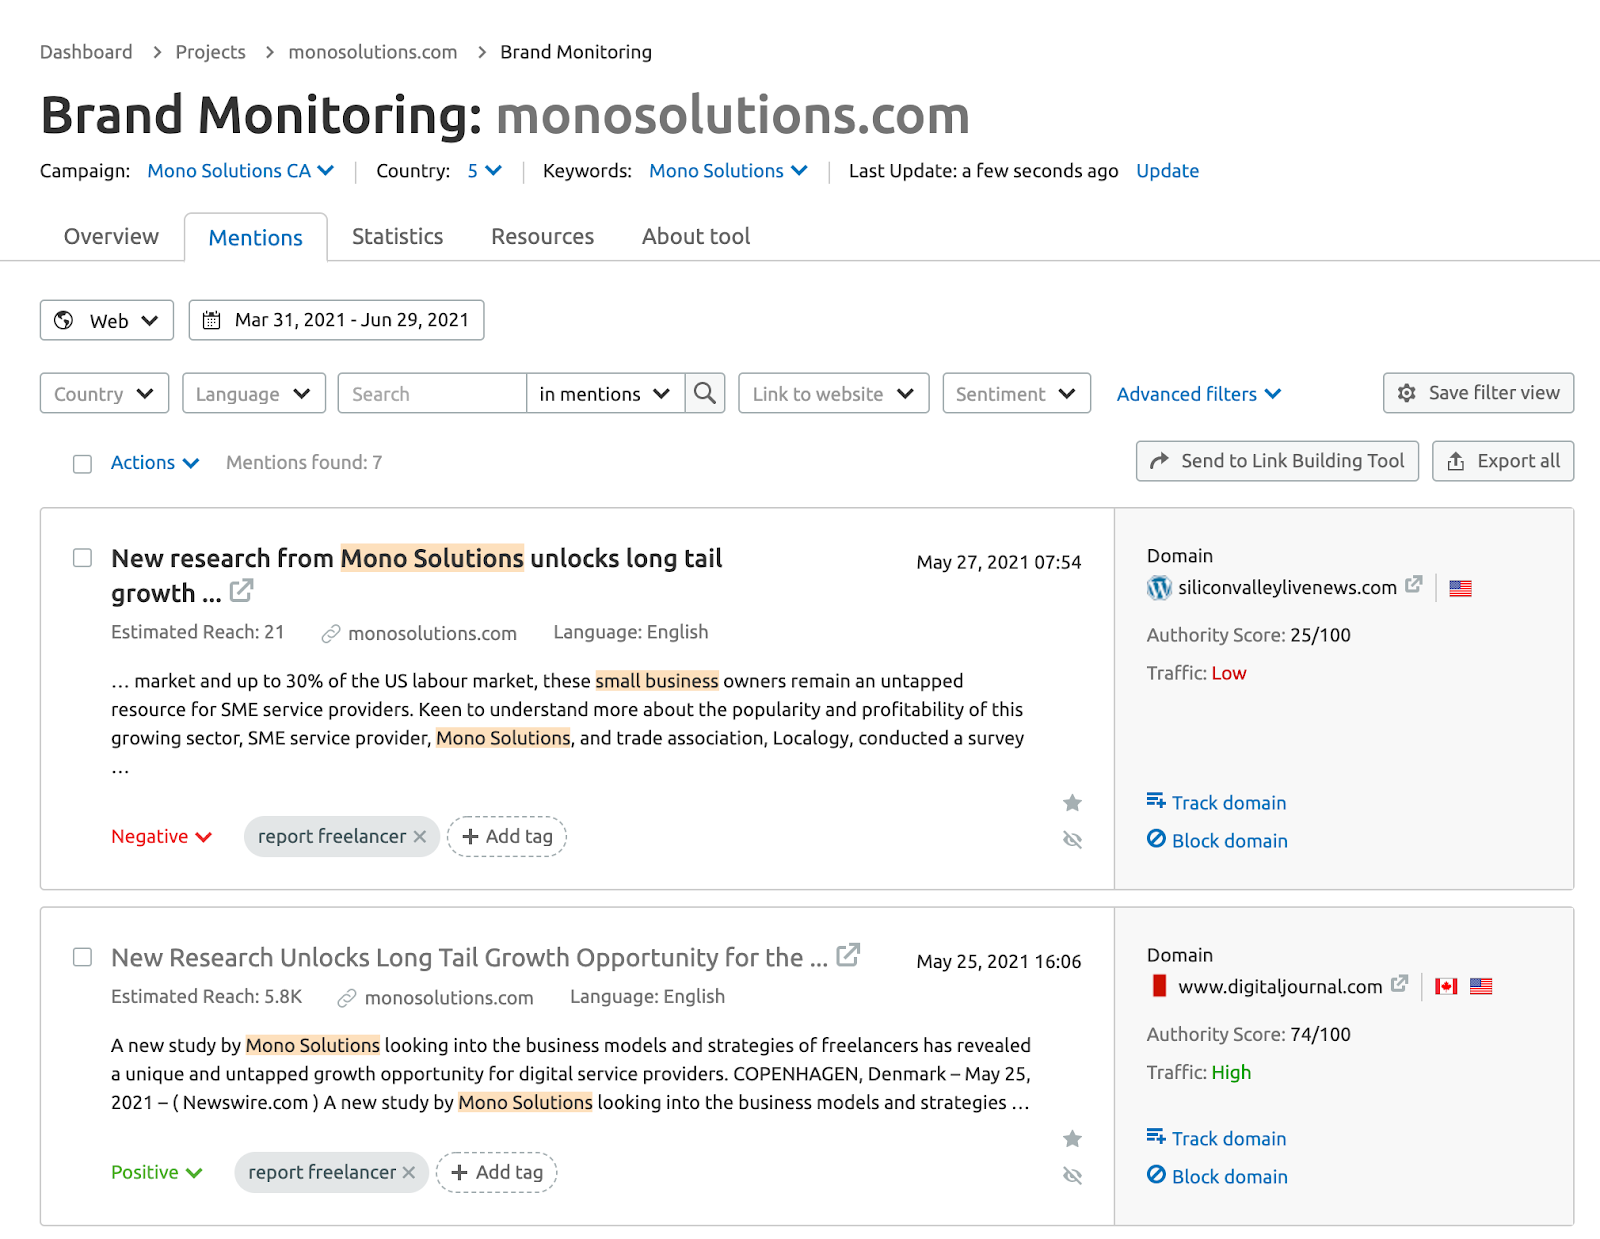Open the Language filter dropdown
The image size is (1600, 1239).
coord(254,393)
